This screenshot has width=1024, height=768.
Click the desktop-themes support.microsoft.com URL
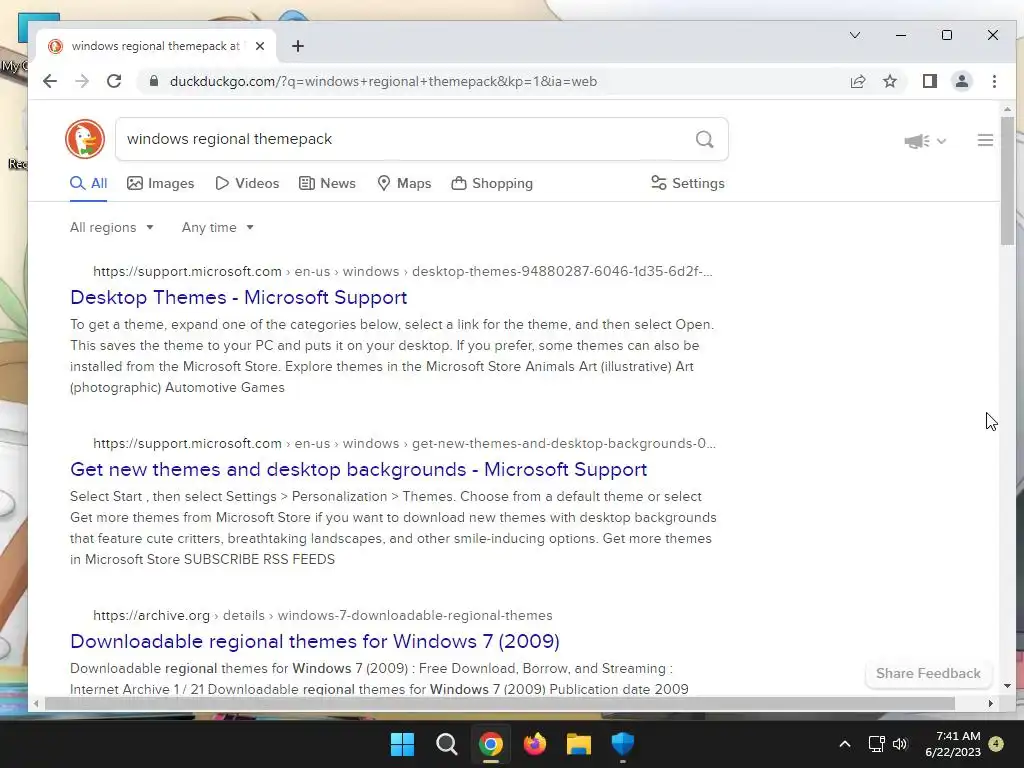click(x=403, y=271)
